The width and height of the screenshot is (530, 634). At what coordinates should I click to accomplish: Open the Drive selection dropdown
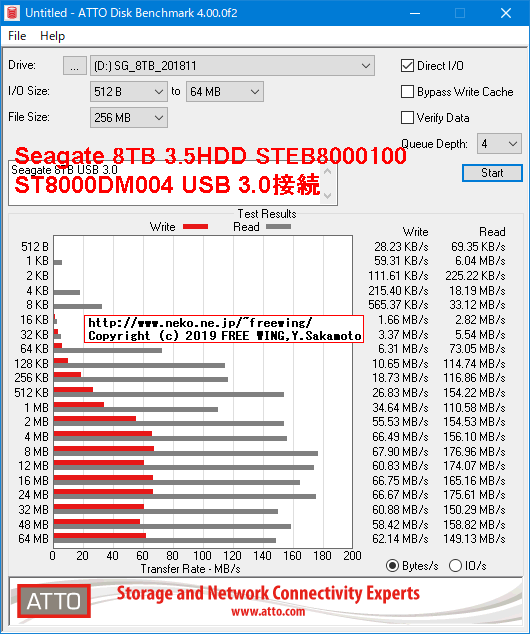click(x=232, y=66)
